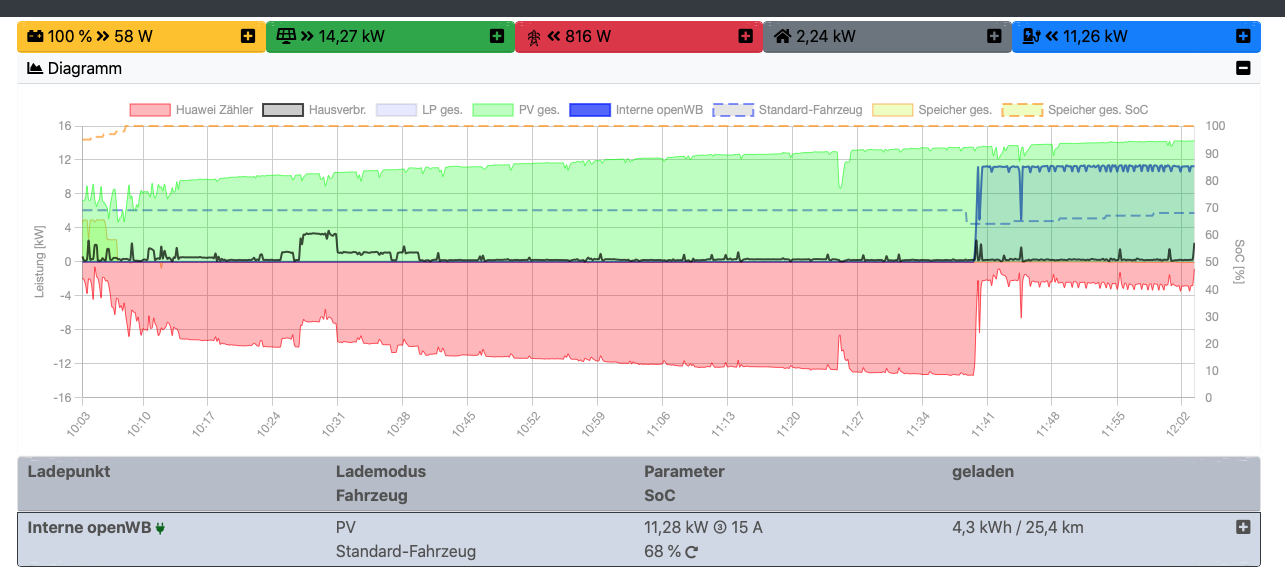
Task: Click the charging station icon in blue card
Action: 1032,36
